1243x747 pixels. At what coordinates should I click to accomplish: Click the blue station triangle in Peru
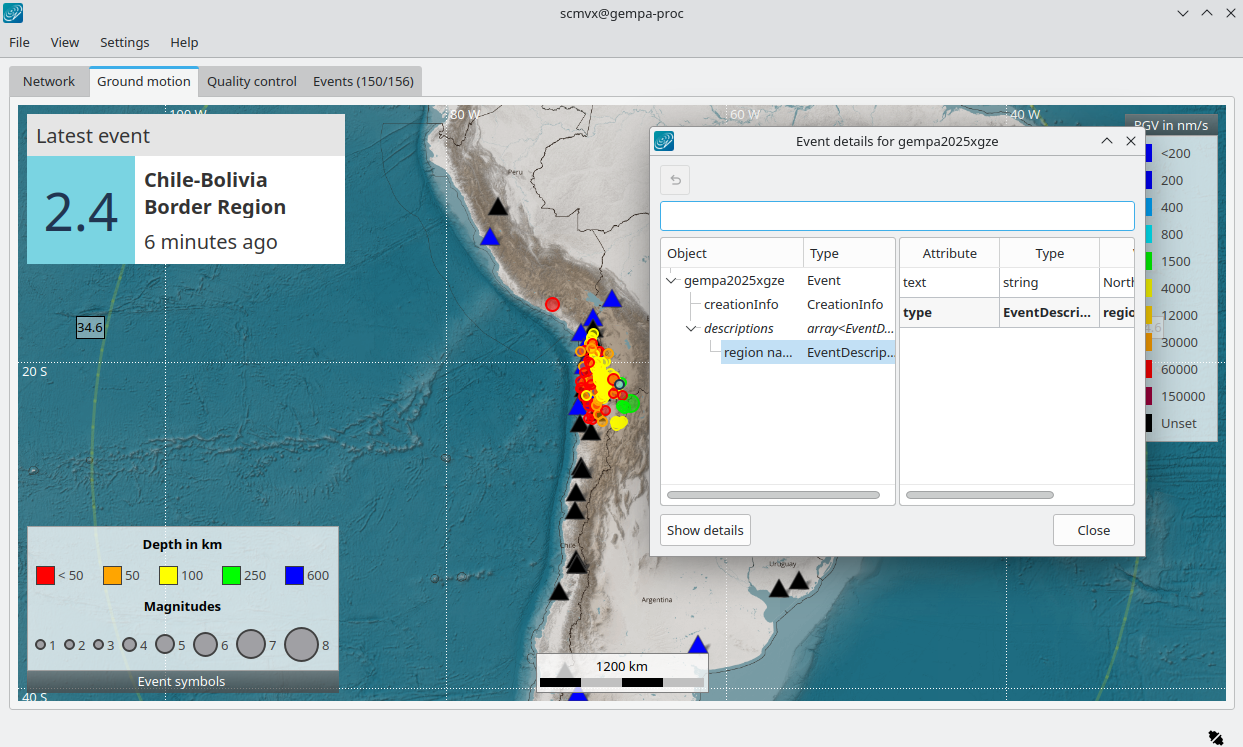[x=490, y=238]
